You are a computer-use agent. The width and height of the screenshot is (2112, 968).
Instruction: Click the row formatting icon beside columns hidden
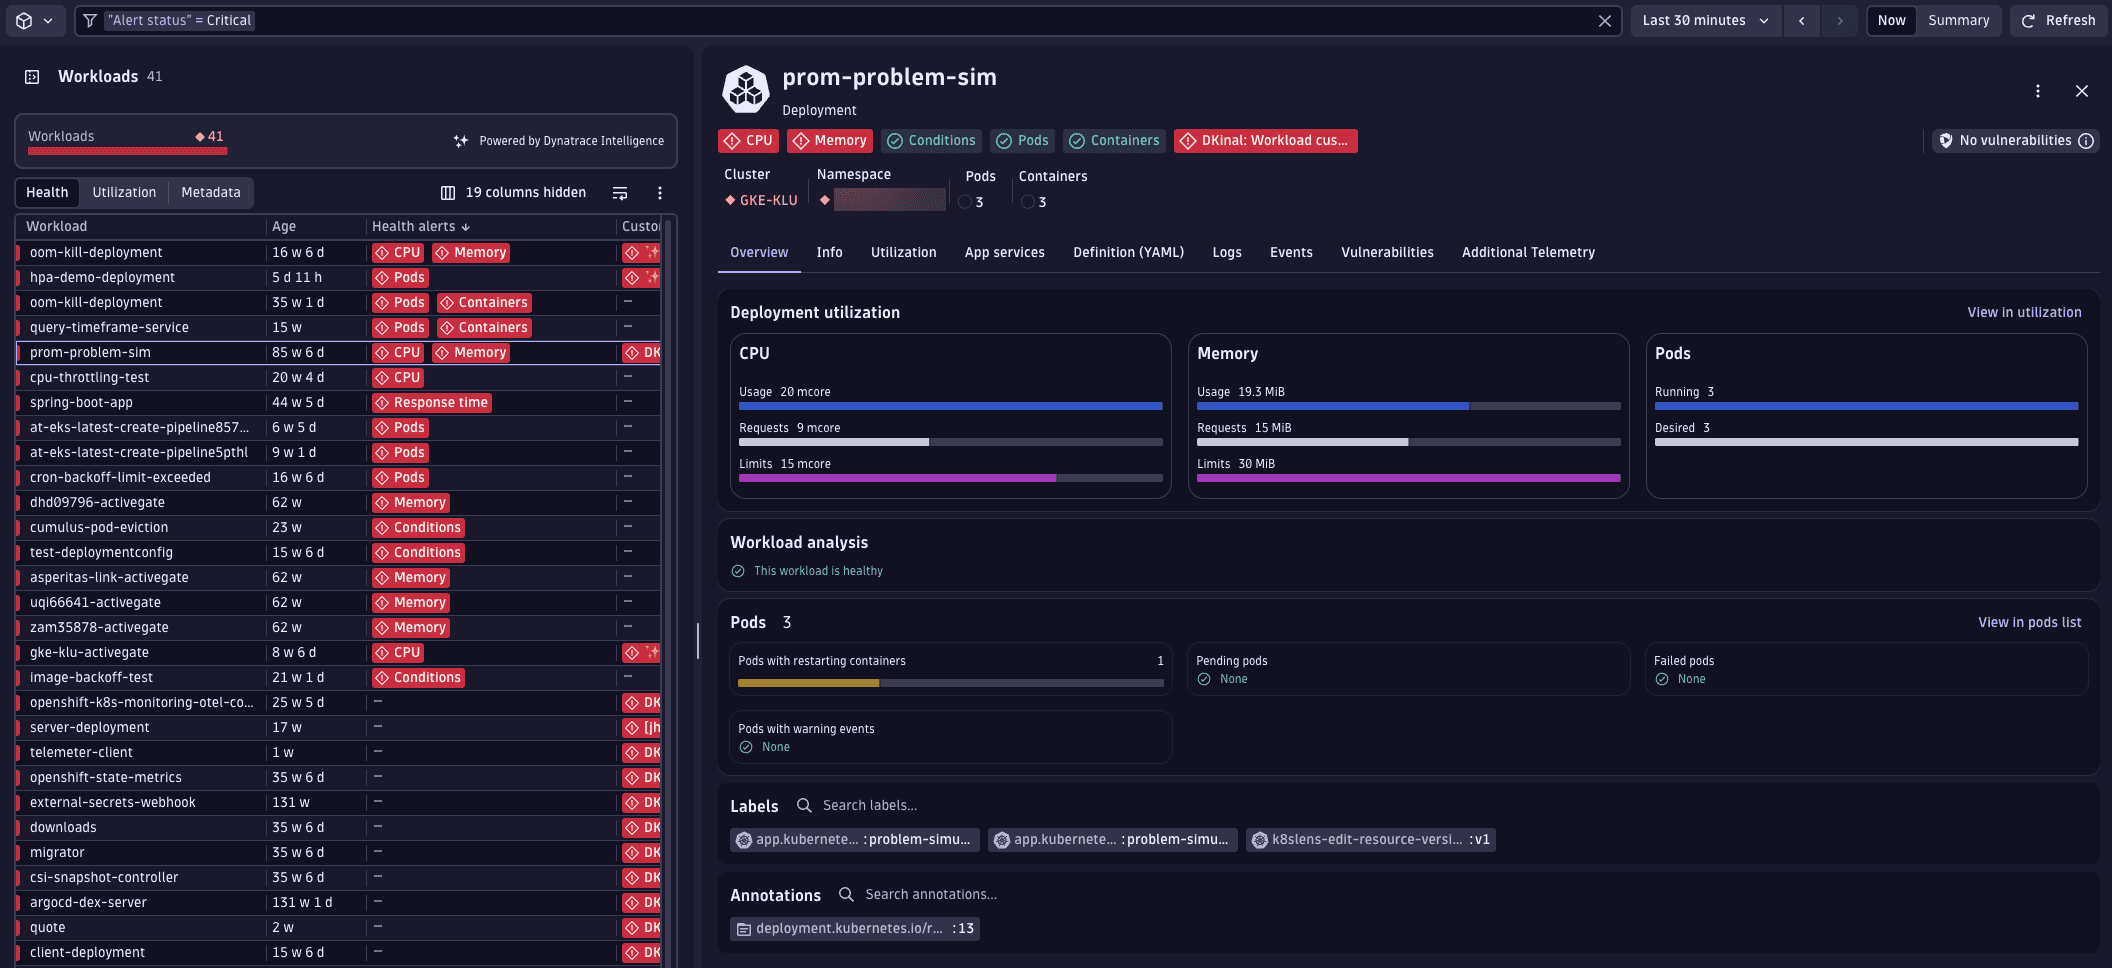coord(619,192)
